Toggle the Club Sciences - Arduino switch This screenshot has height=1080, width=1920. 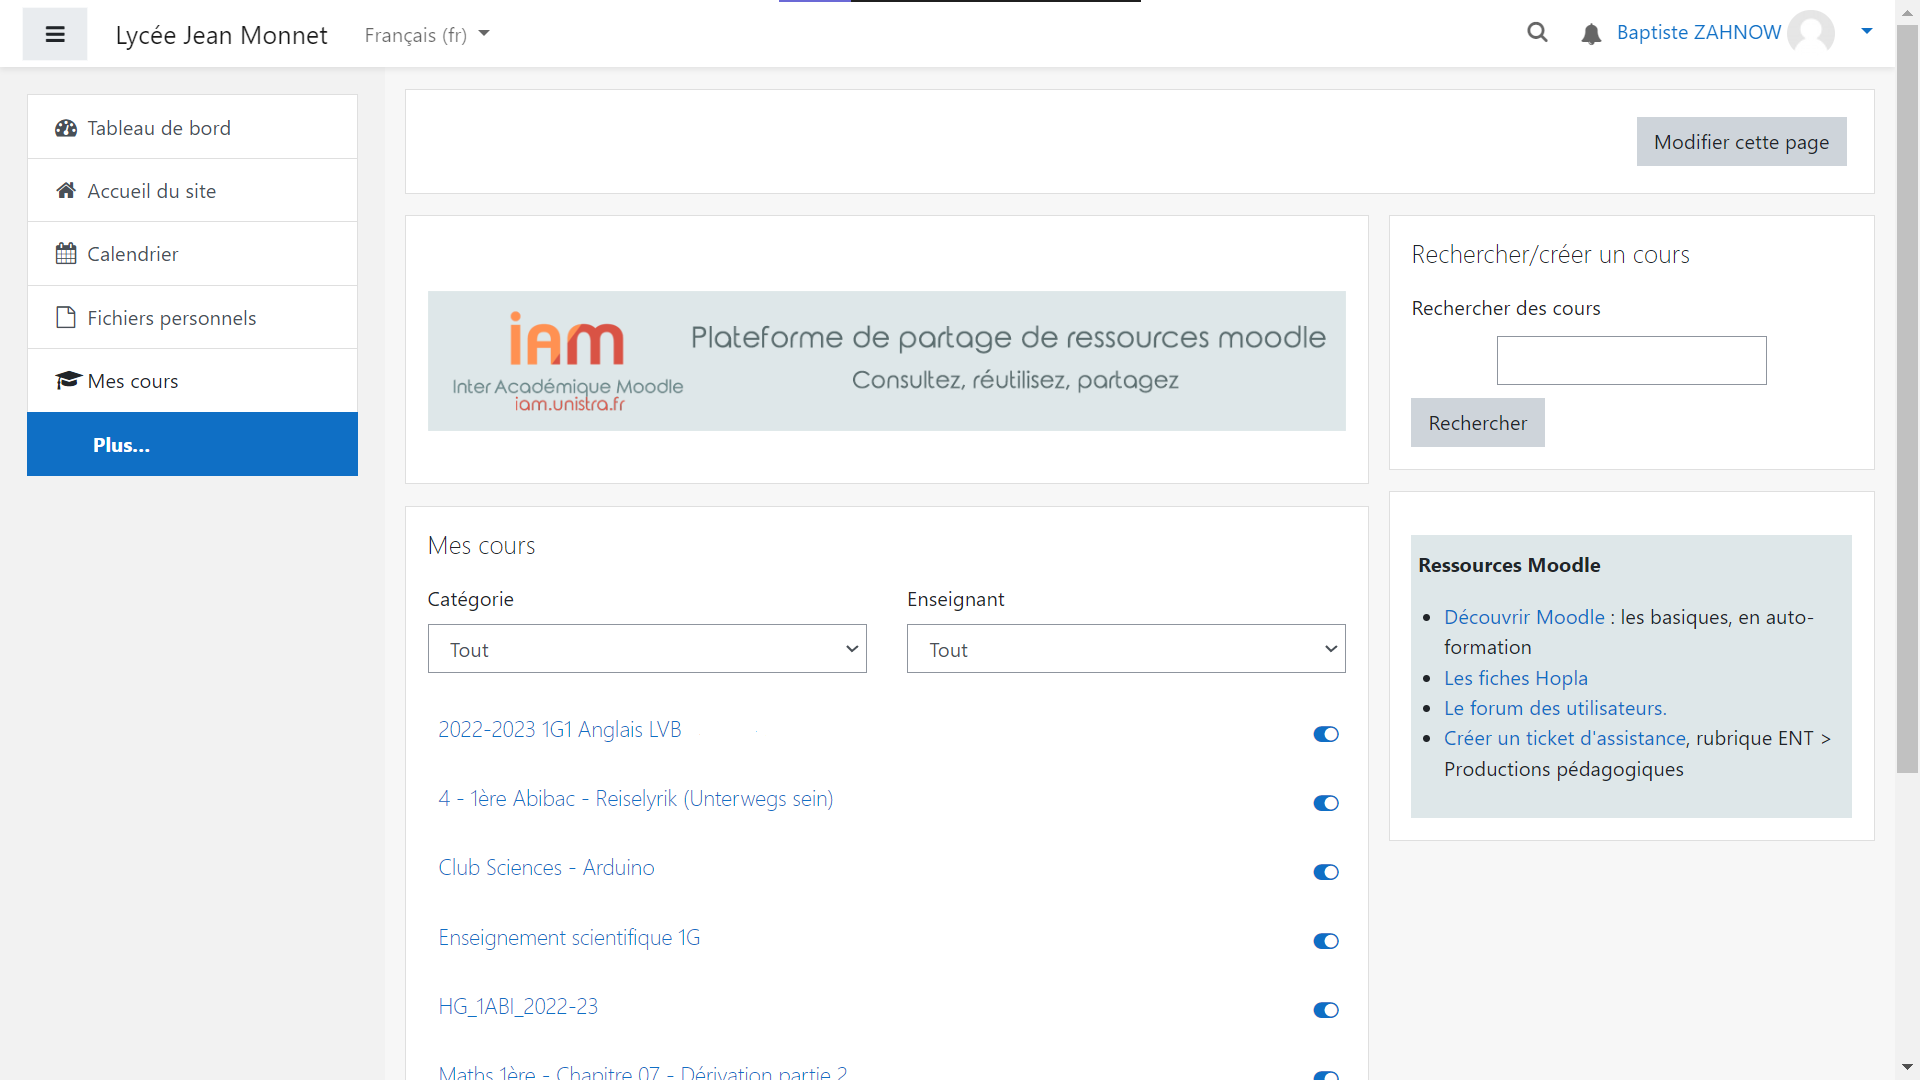[x=1326, y=872]
